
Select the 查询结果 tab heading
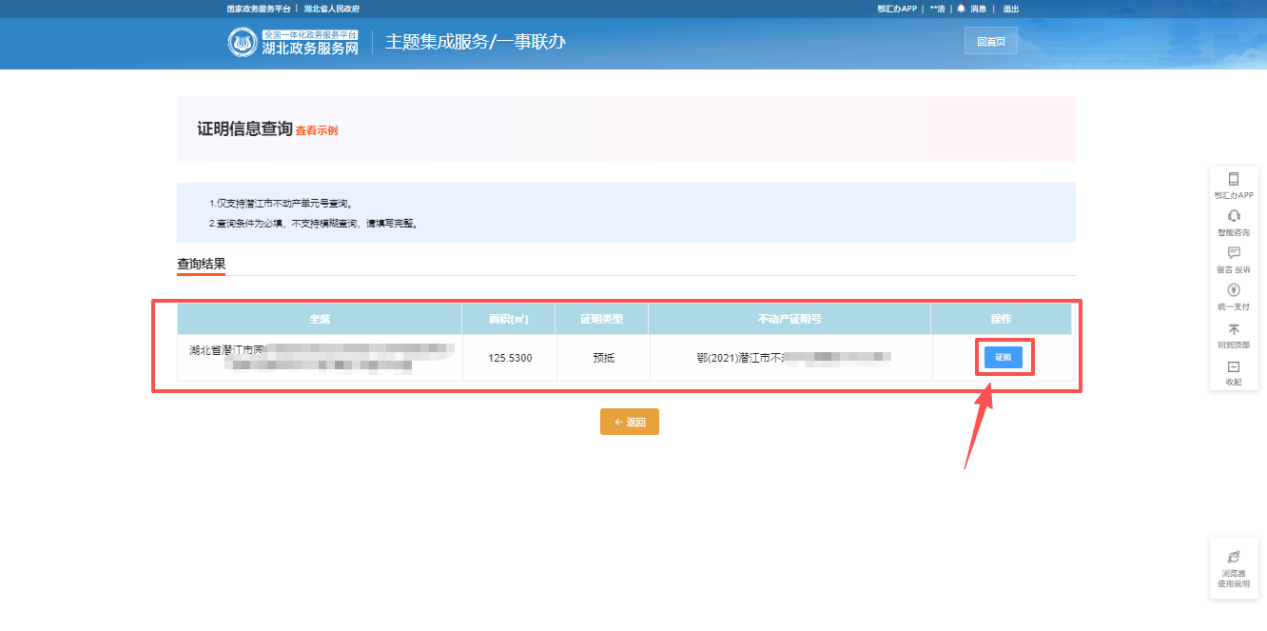click(x=201, y=265)
